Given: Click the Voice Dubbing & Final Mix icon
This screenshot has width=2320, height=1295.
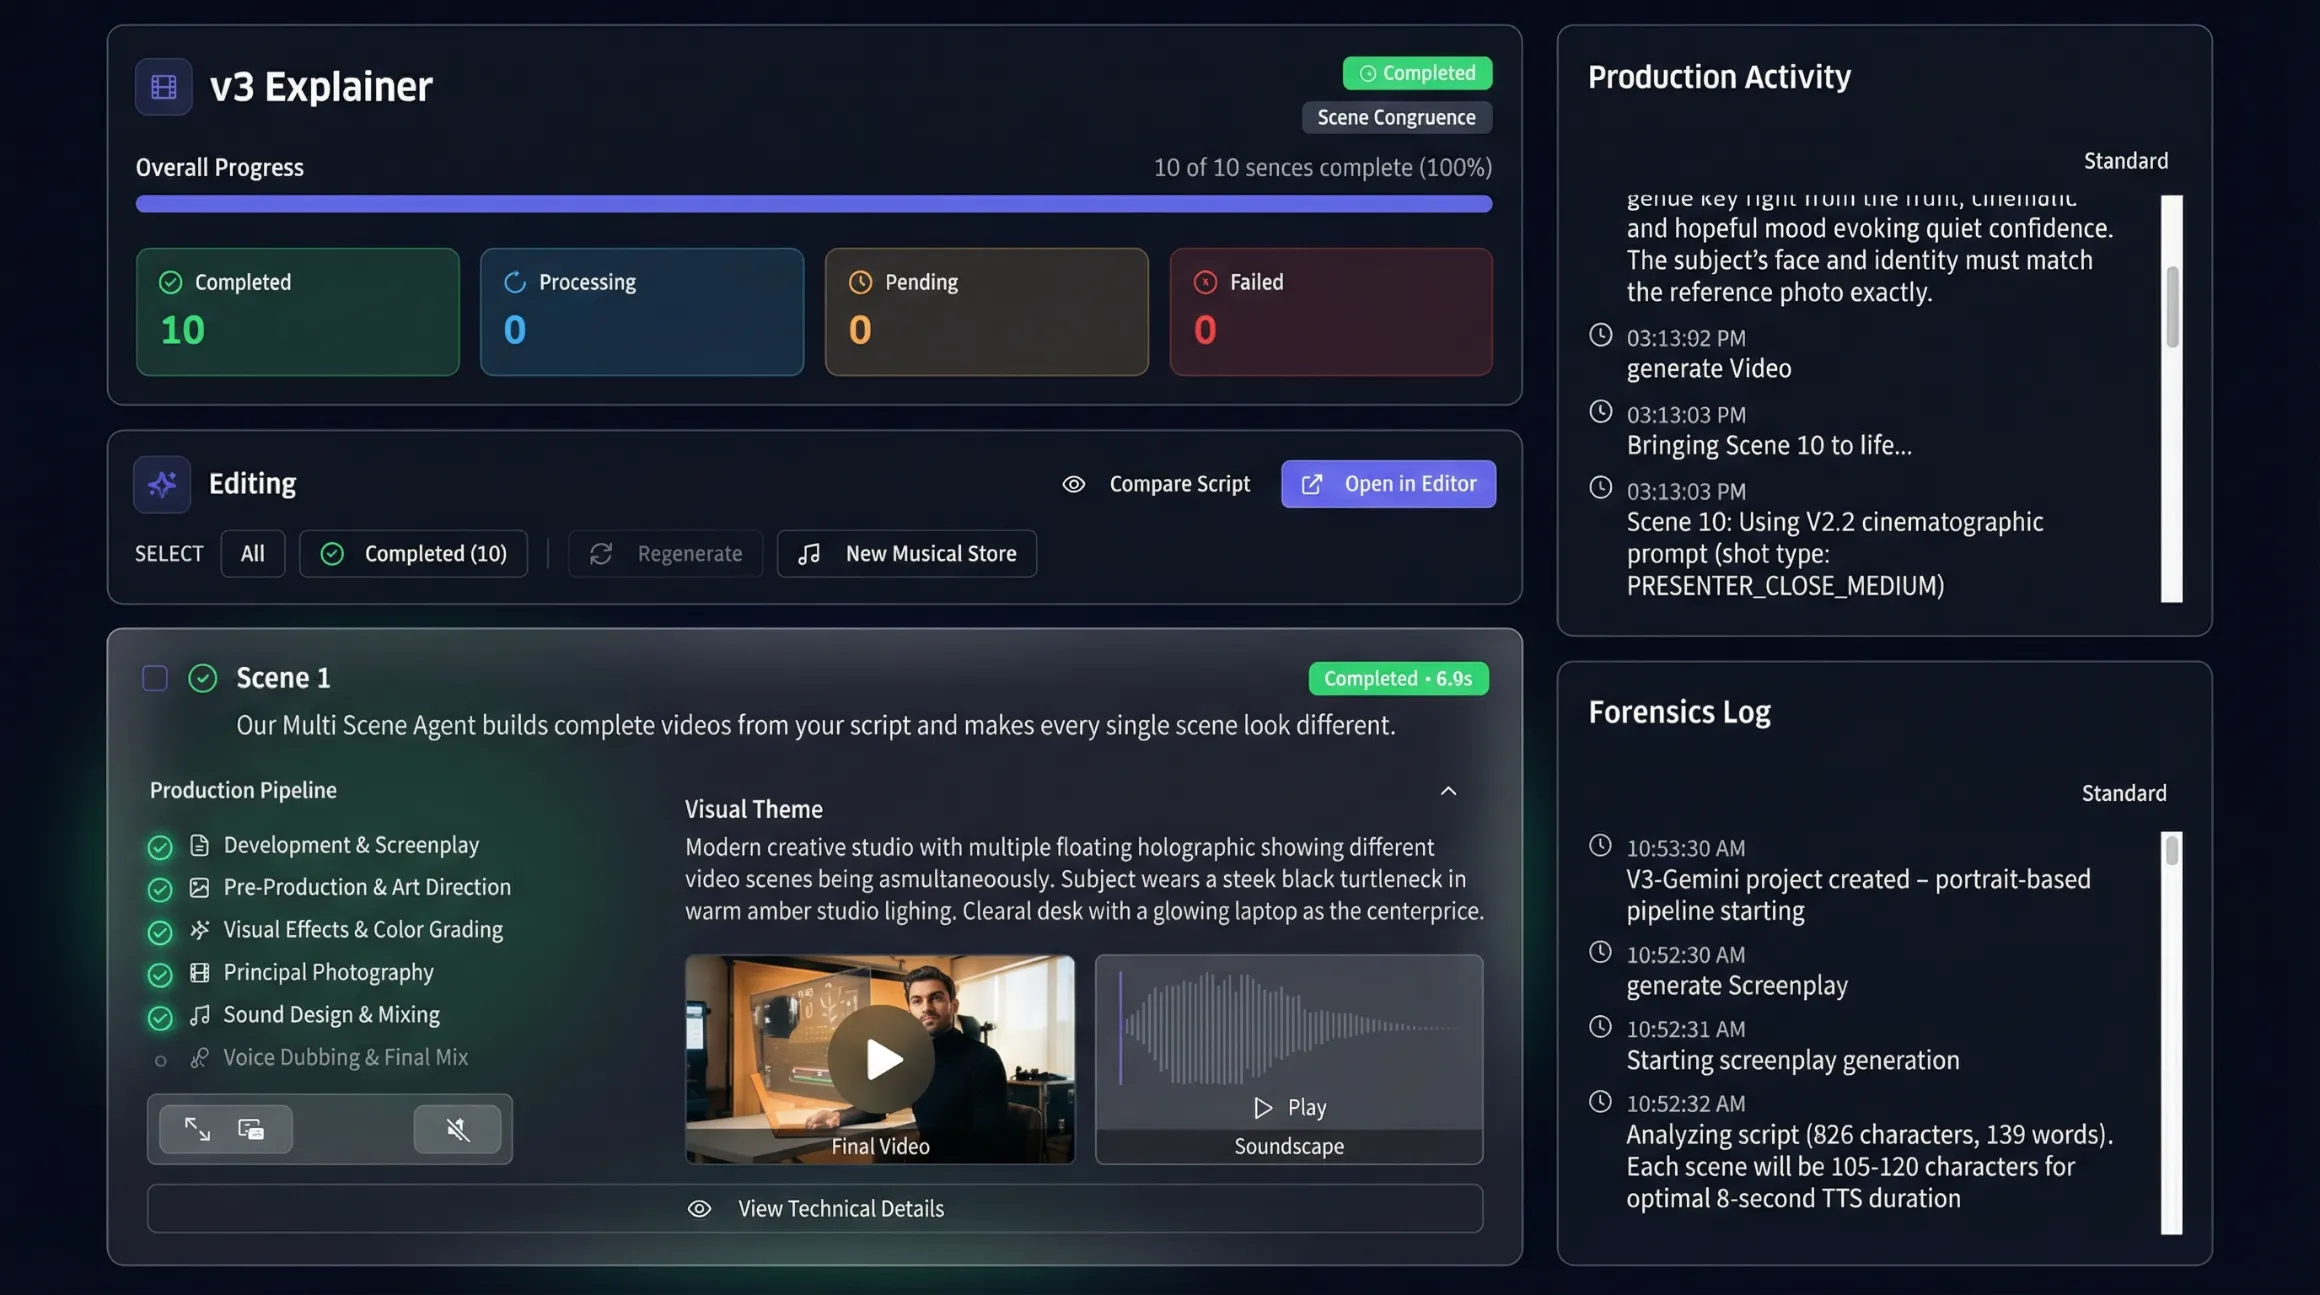Looking at the screenshot, I should click(x=200, y=1058).
